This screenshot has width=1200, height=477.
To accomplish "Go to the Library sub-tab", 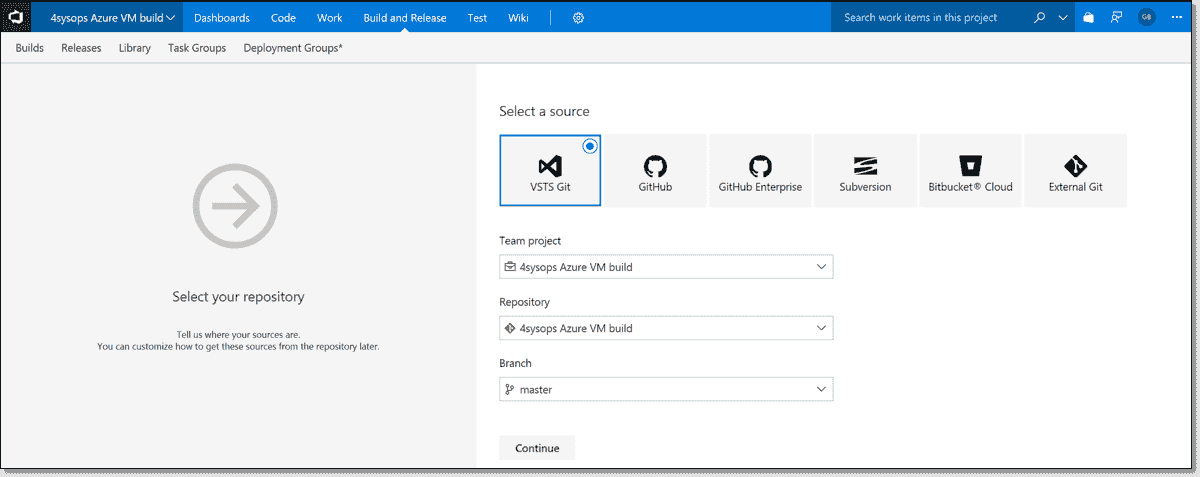I will click(x=135, y=48).
